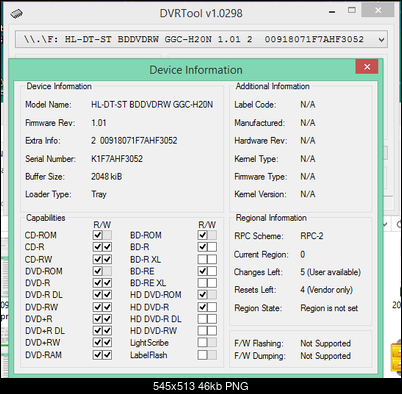Toggle DVD+R DL write checkbox
Image resolution: width=402 pixels, height=394 pixels.
tap(107, 331)
